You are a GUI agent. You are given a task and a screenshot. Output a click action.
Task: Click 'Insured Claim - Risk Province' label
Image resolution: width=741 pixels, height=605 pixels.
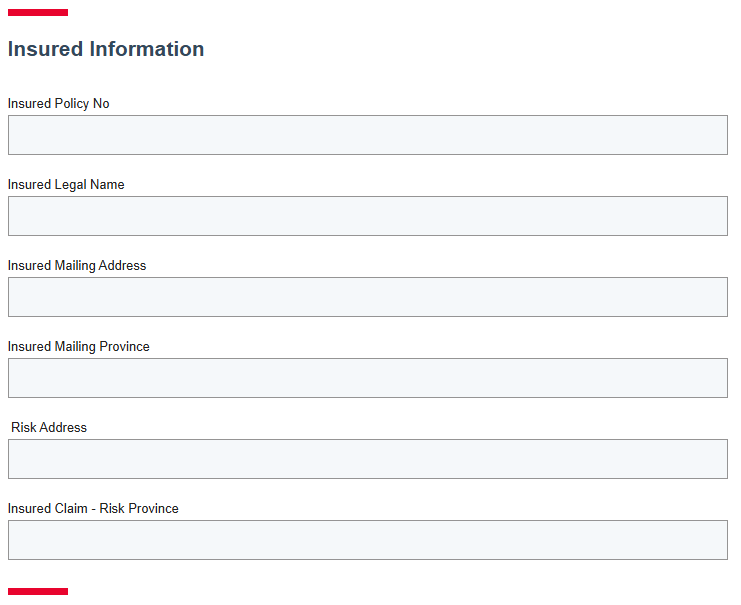point(93,508)
